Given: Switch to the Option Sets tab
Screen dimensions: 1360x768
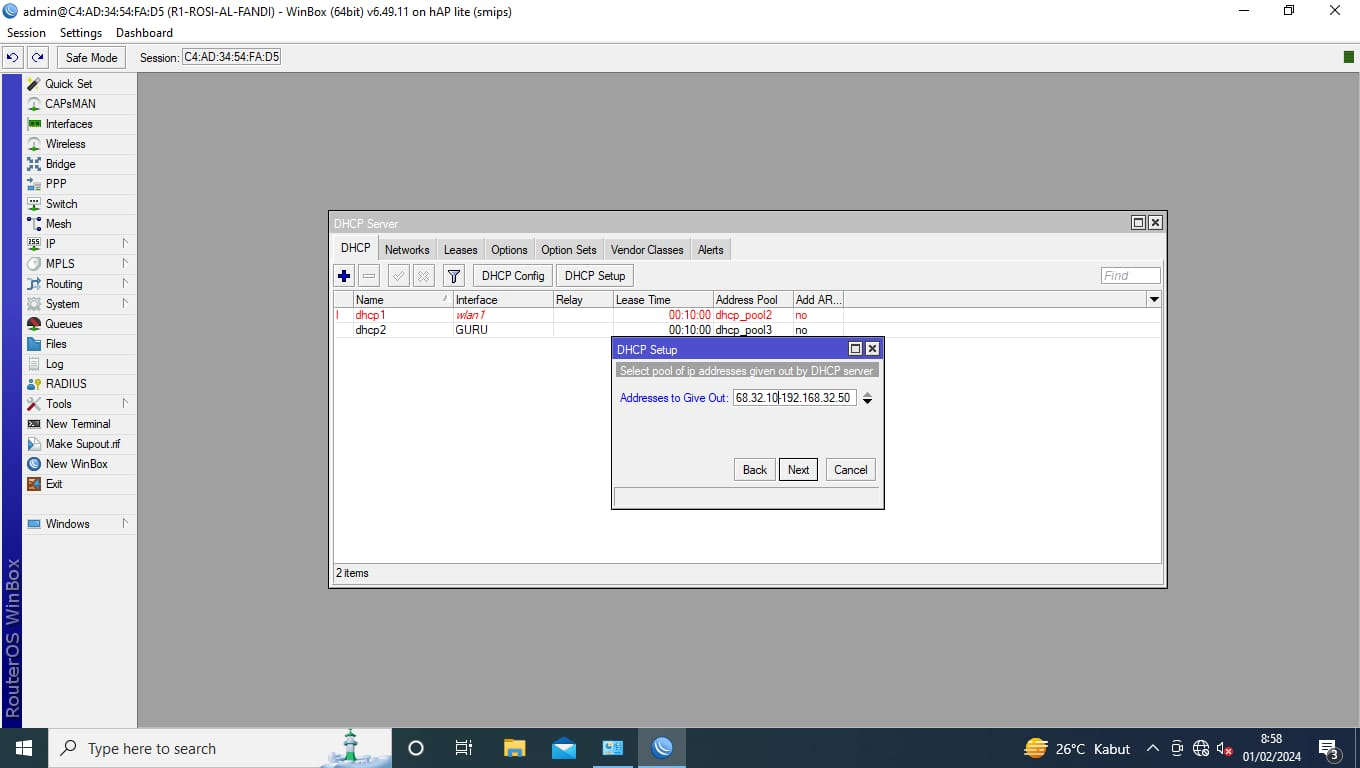Looking at the screenshot, I should (569, 250).
